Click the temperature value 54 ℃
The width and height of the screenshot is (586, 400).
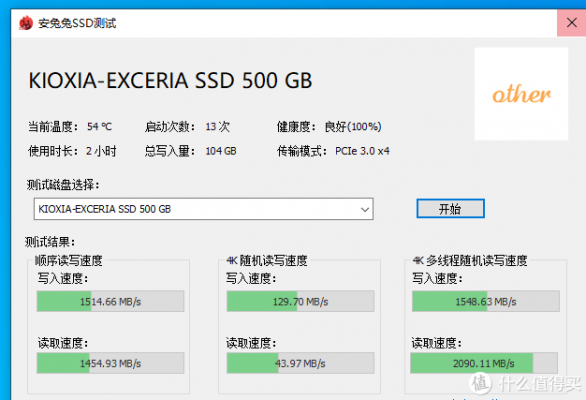click(99, 127)
